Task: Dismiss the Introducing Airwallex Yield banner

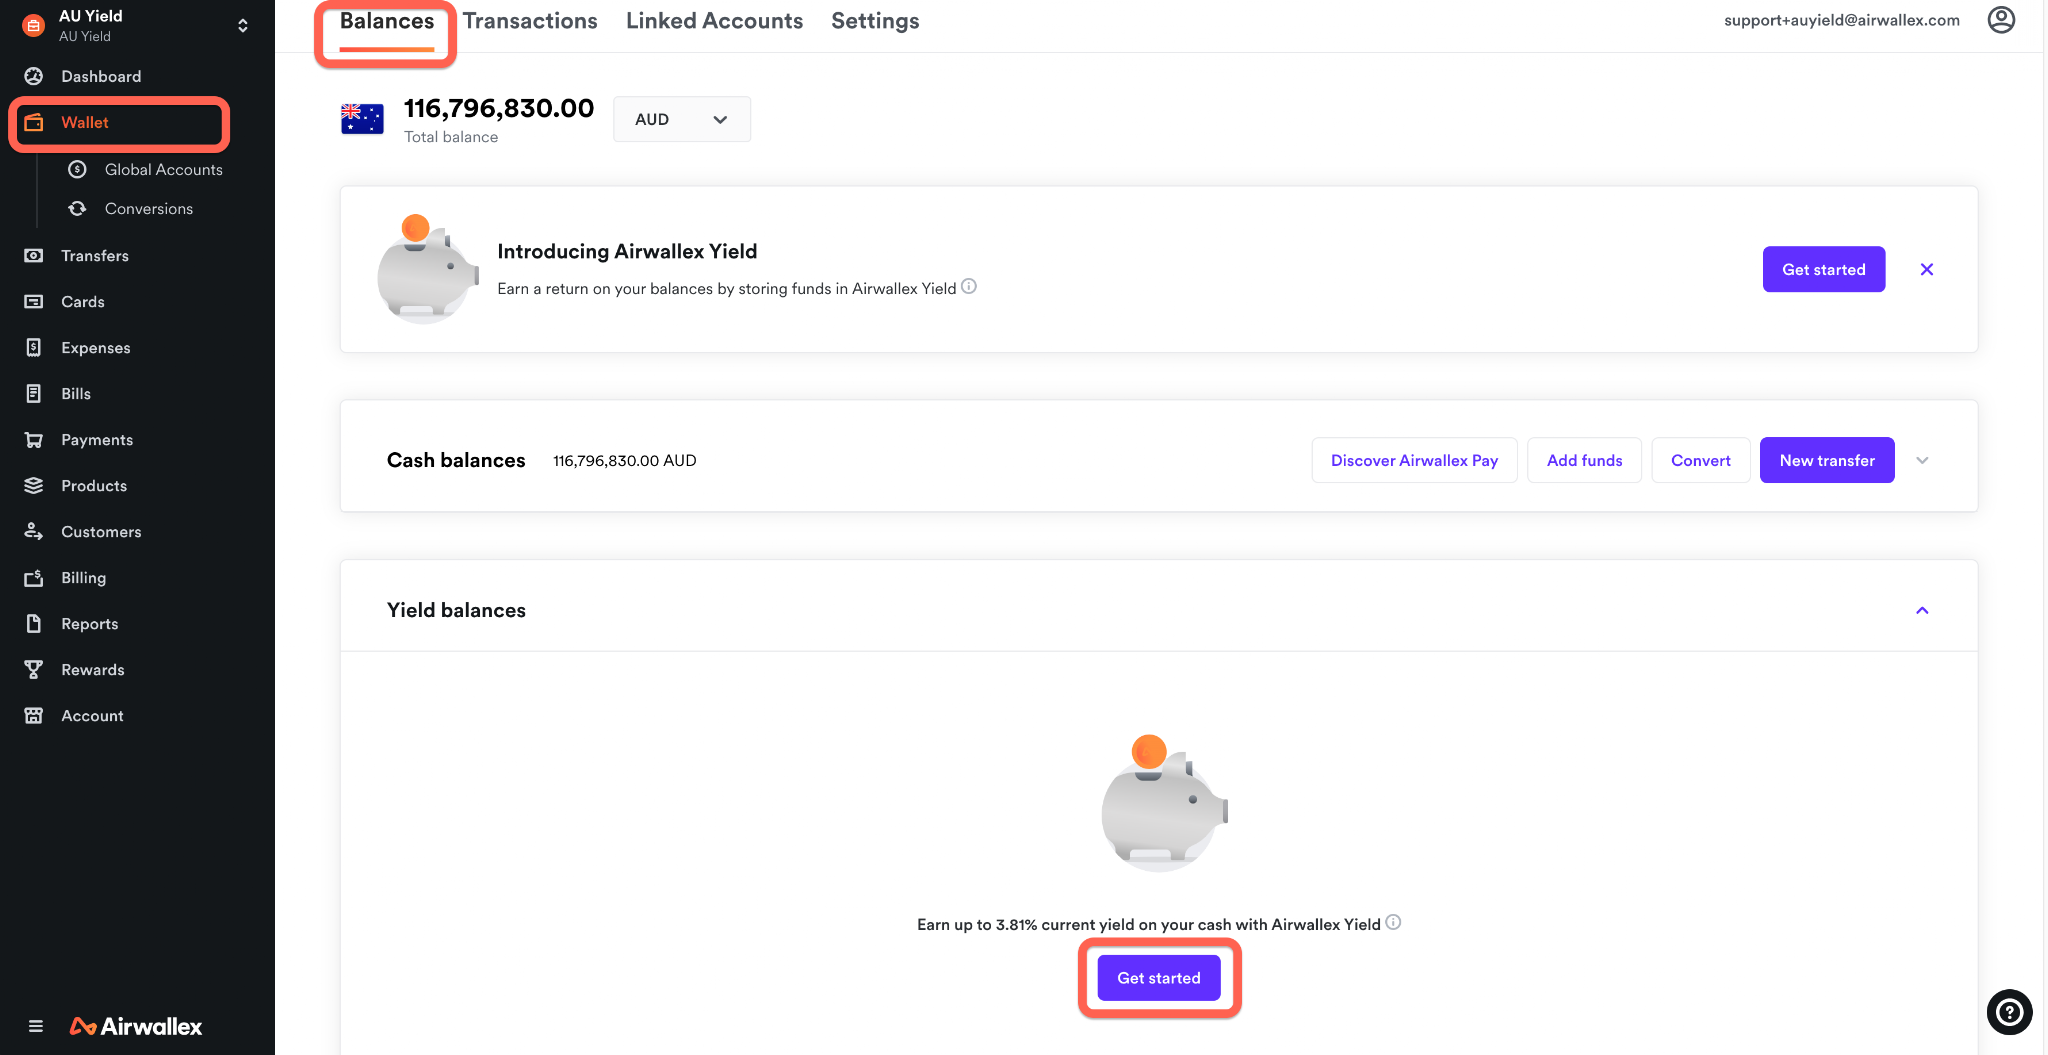Action: tap(1927, 269)
